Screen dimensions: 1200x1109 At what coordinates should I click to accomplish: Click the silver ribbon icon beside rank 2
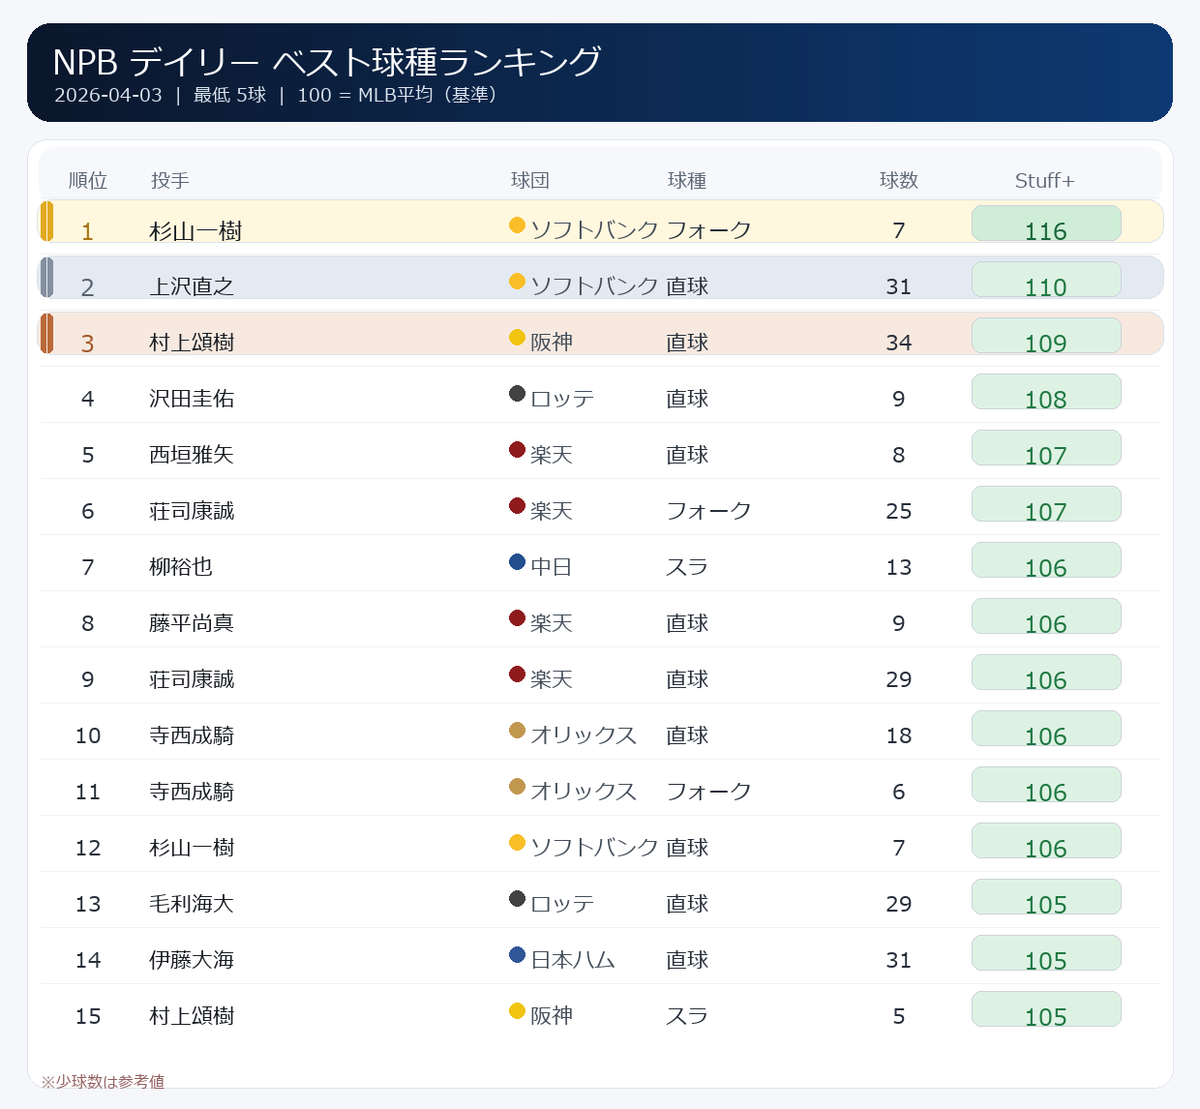pyautogui.click(x=47, y=277)
